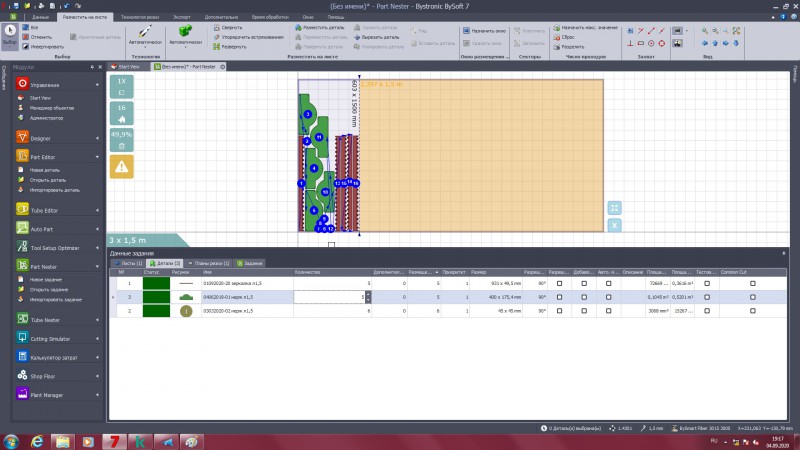The width and height of the screenshot is (800, 450).
Task: Click zoom in magnifier in Вид group
Action: click(705, 31)
